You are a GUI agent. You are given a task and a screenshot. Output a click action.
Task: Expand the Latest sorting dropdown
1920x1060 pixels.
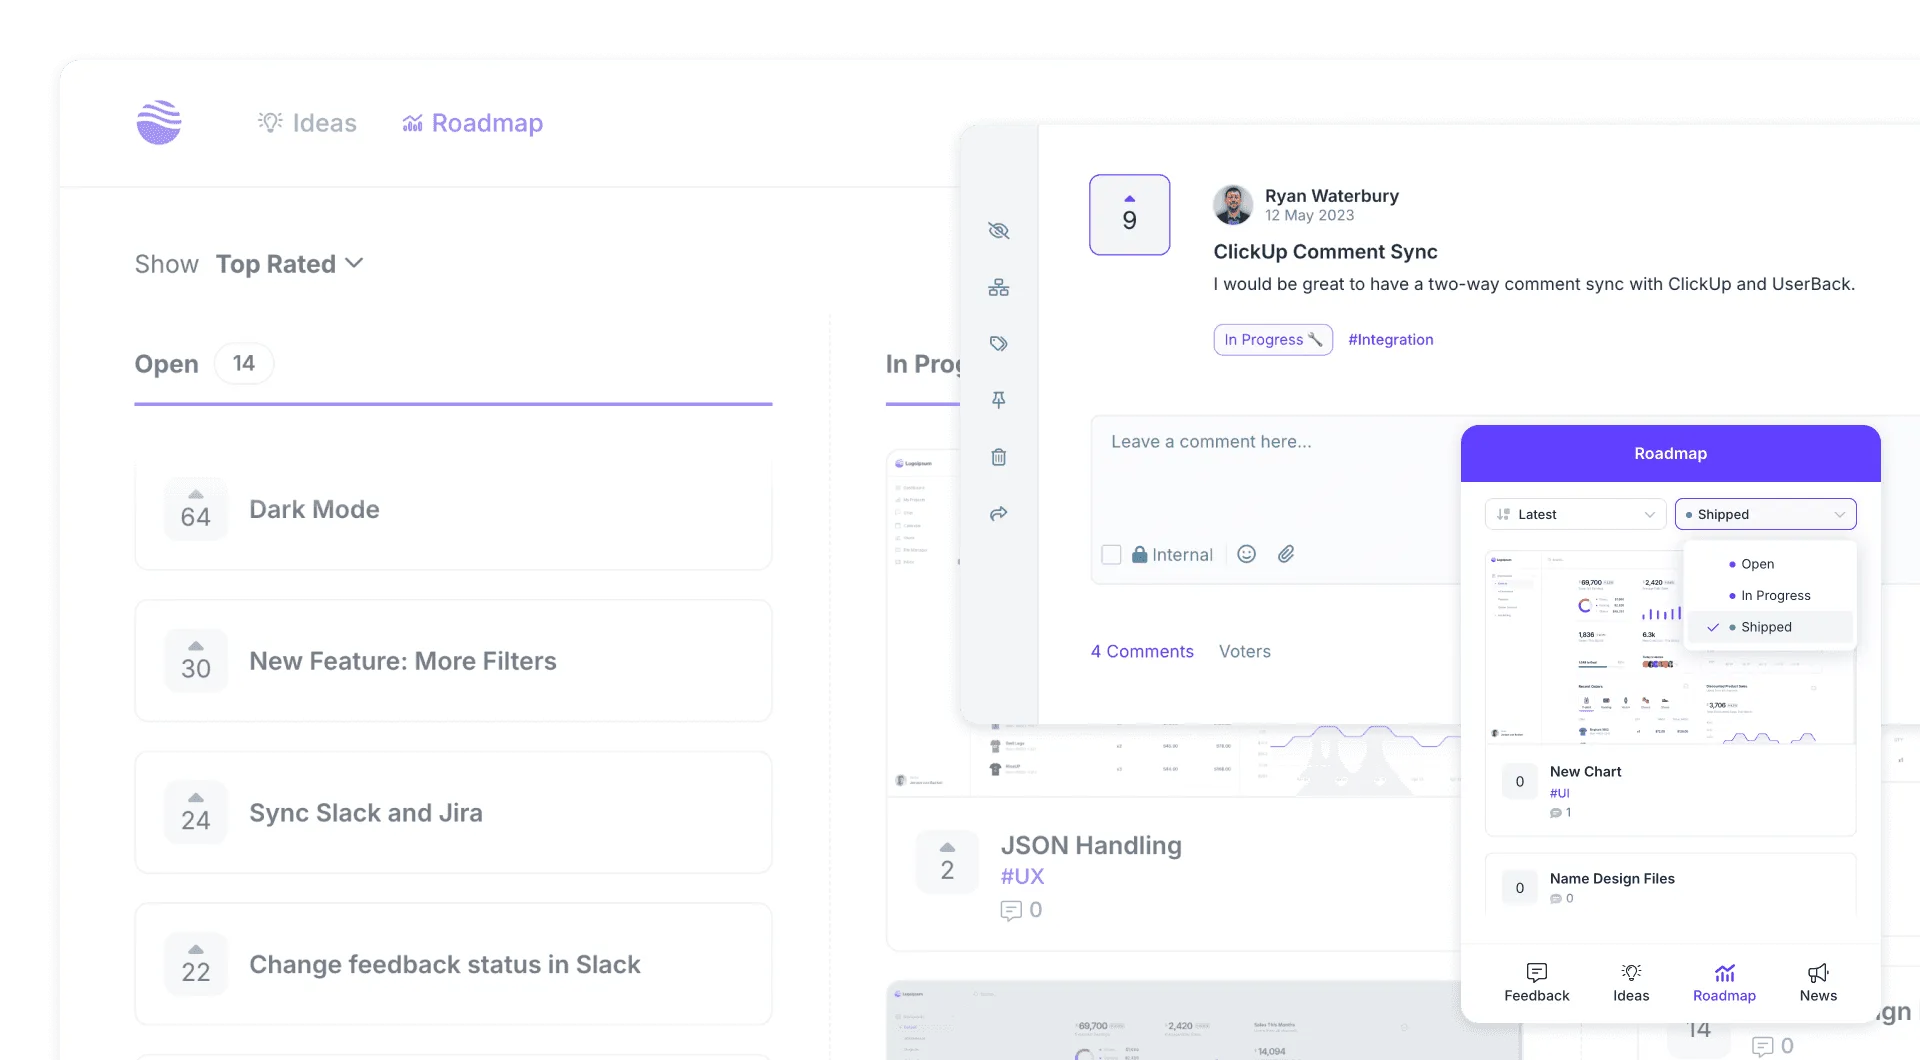point(1574,513)
